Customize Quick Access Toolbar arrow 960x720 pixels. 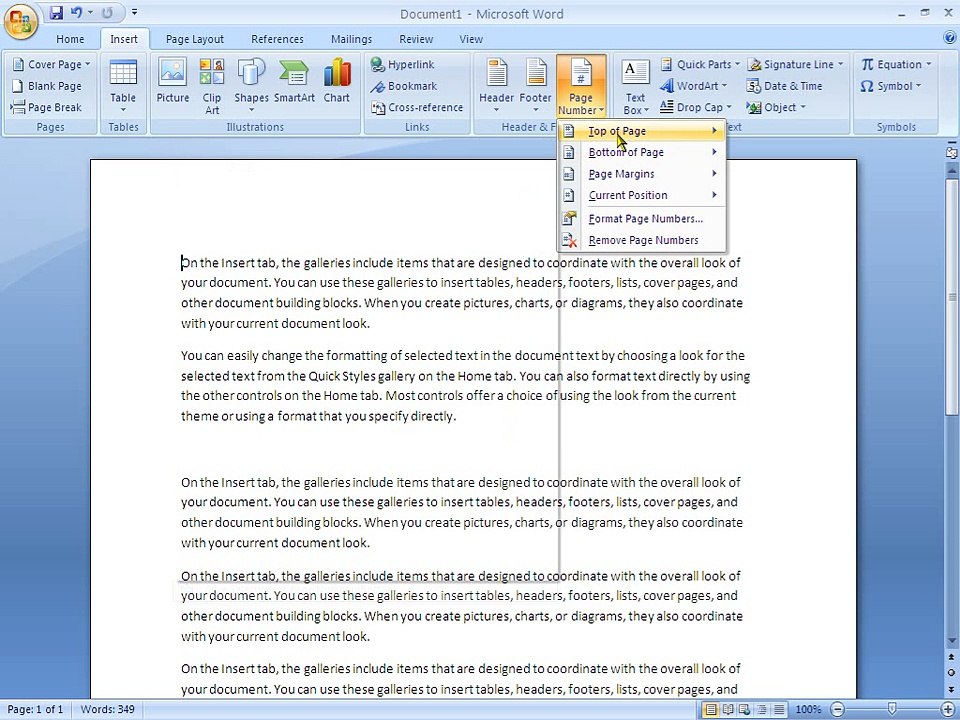point(134,12)
